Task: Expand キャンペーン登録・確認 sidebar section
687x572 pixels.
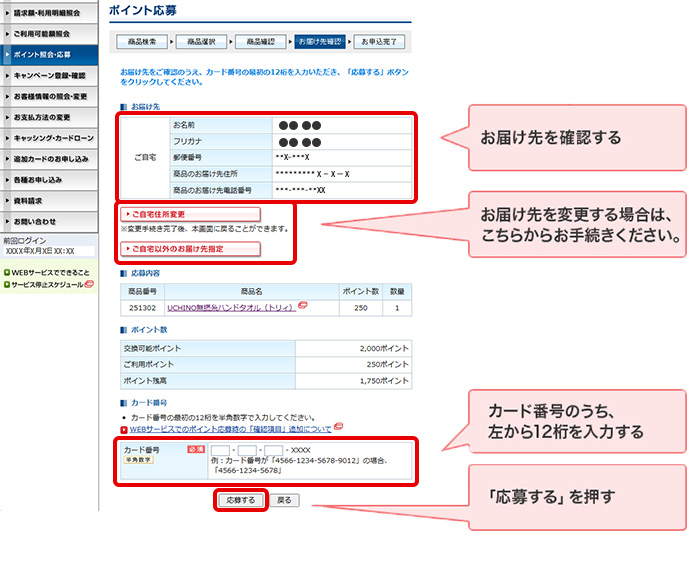Action: coord(52,75)
